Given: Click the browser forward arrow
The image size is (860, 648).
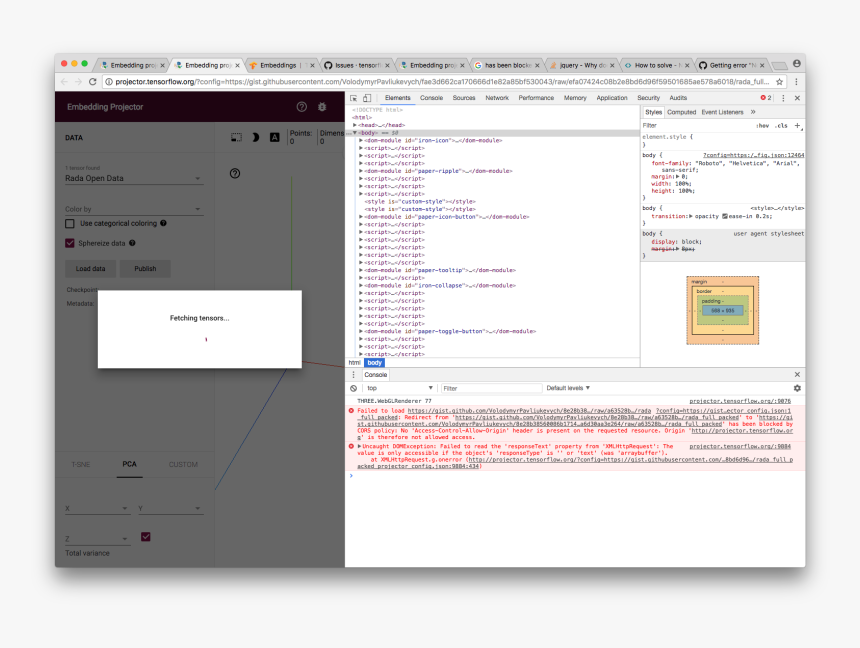Looking at the screenshot, I should (78, 82).
